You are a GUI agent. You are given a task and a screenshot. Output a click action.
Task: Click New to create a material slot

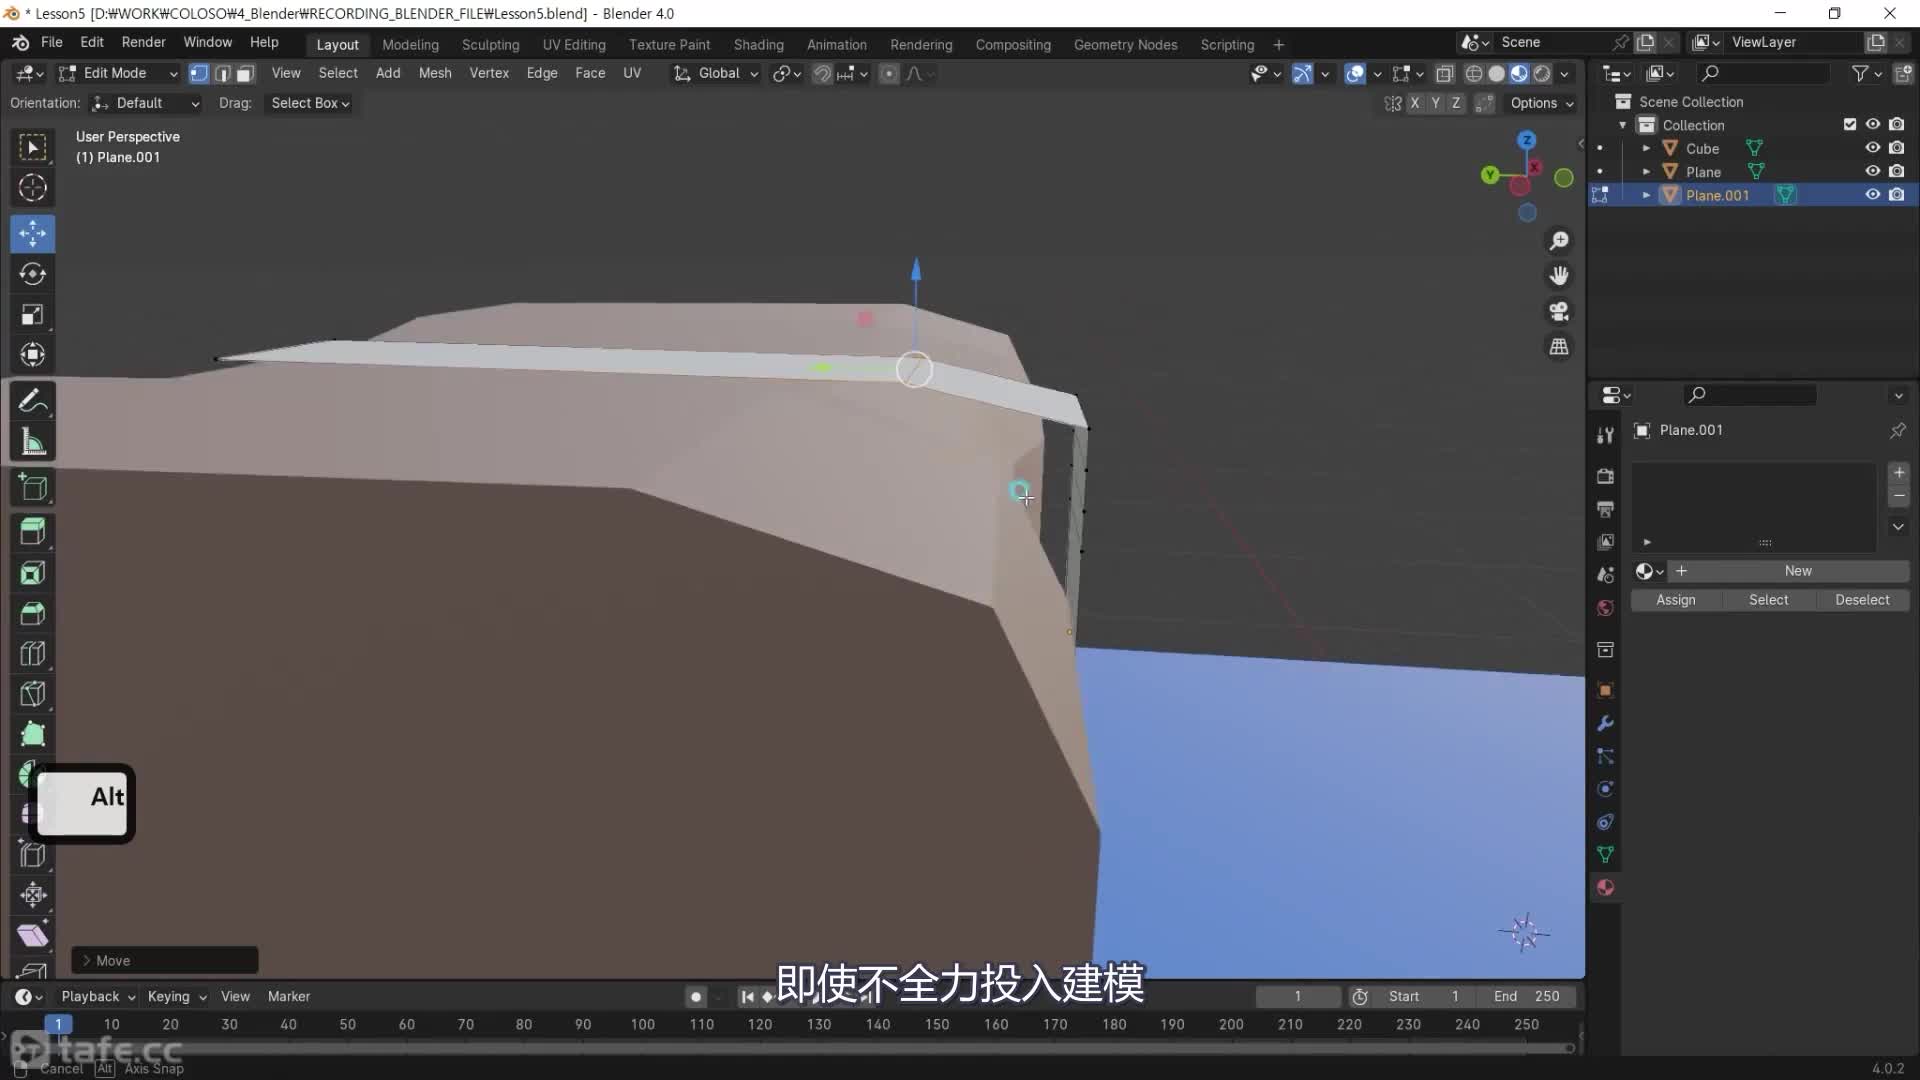tap(1795, 570)
